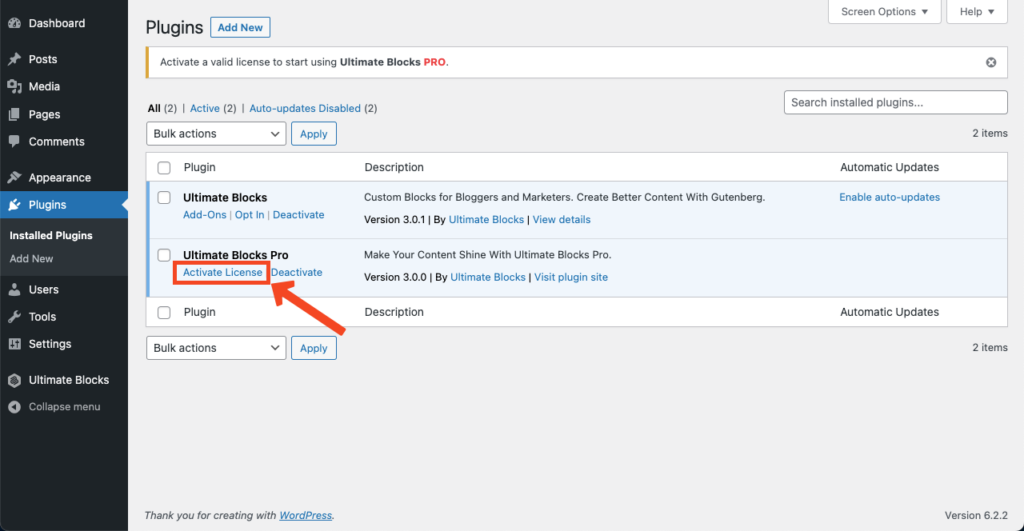Click the Tools wrench icon
The height and width of the screenshot is (531, 1024).
point(14,317)
